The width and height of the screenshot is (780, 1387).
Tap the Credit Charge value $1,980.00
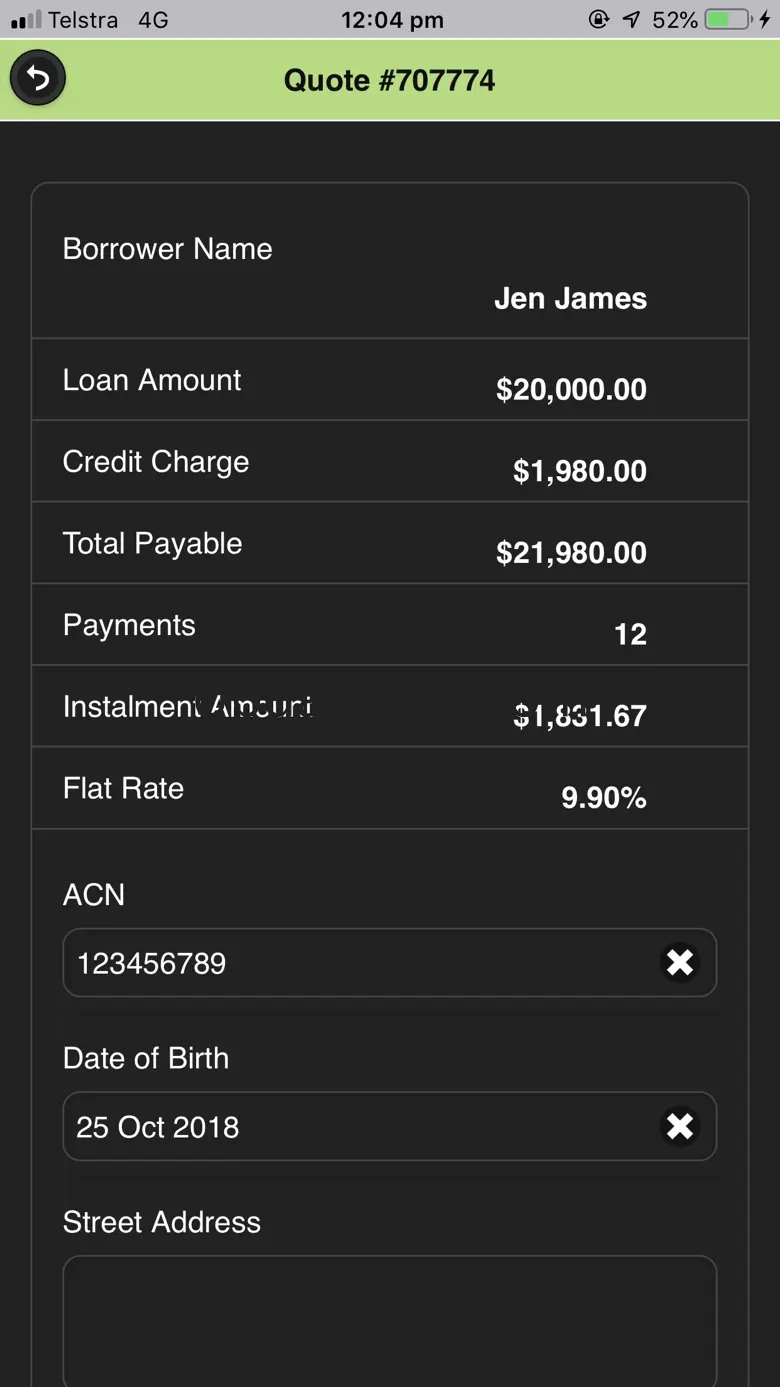[579, 471]
